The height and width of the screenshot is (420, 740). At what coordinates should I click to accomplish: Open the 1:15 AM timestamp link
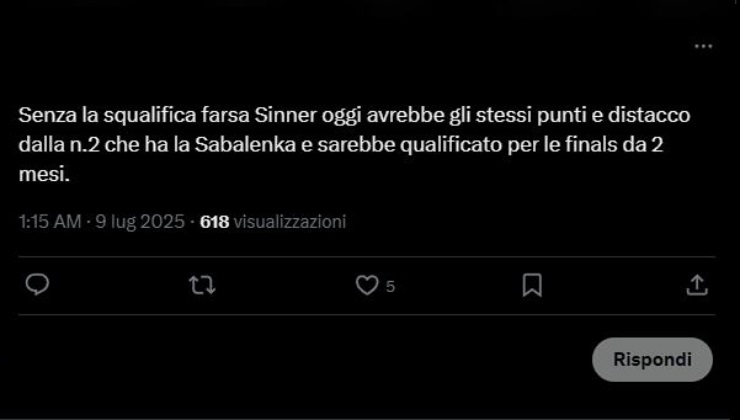click(x=50, y=221)
